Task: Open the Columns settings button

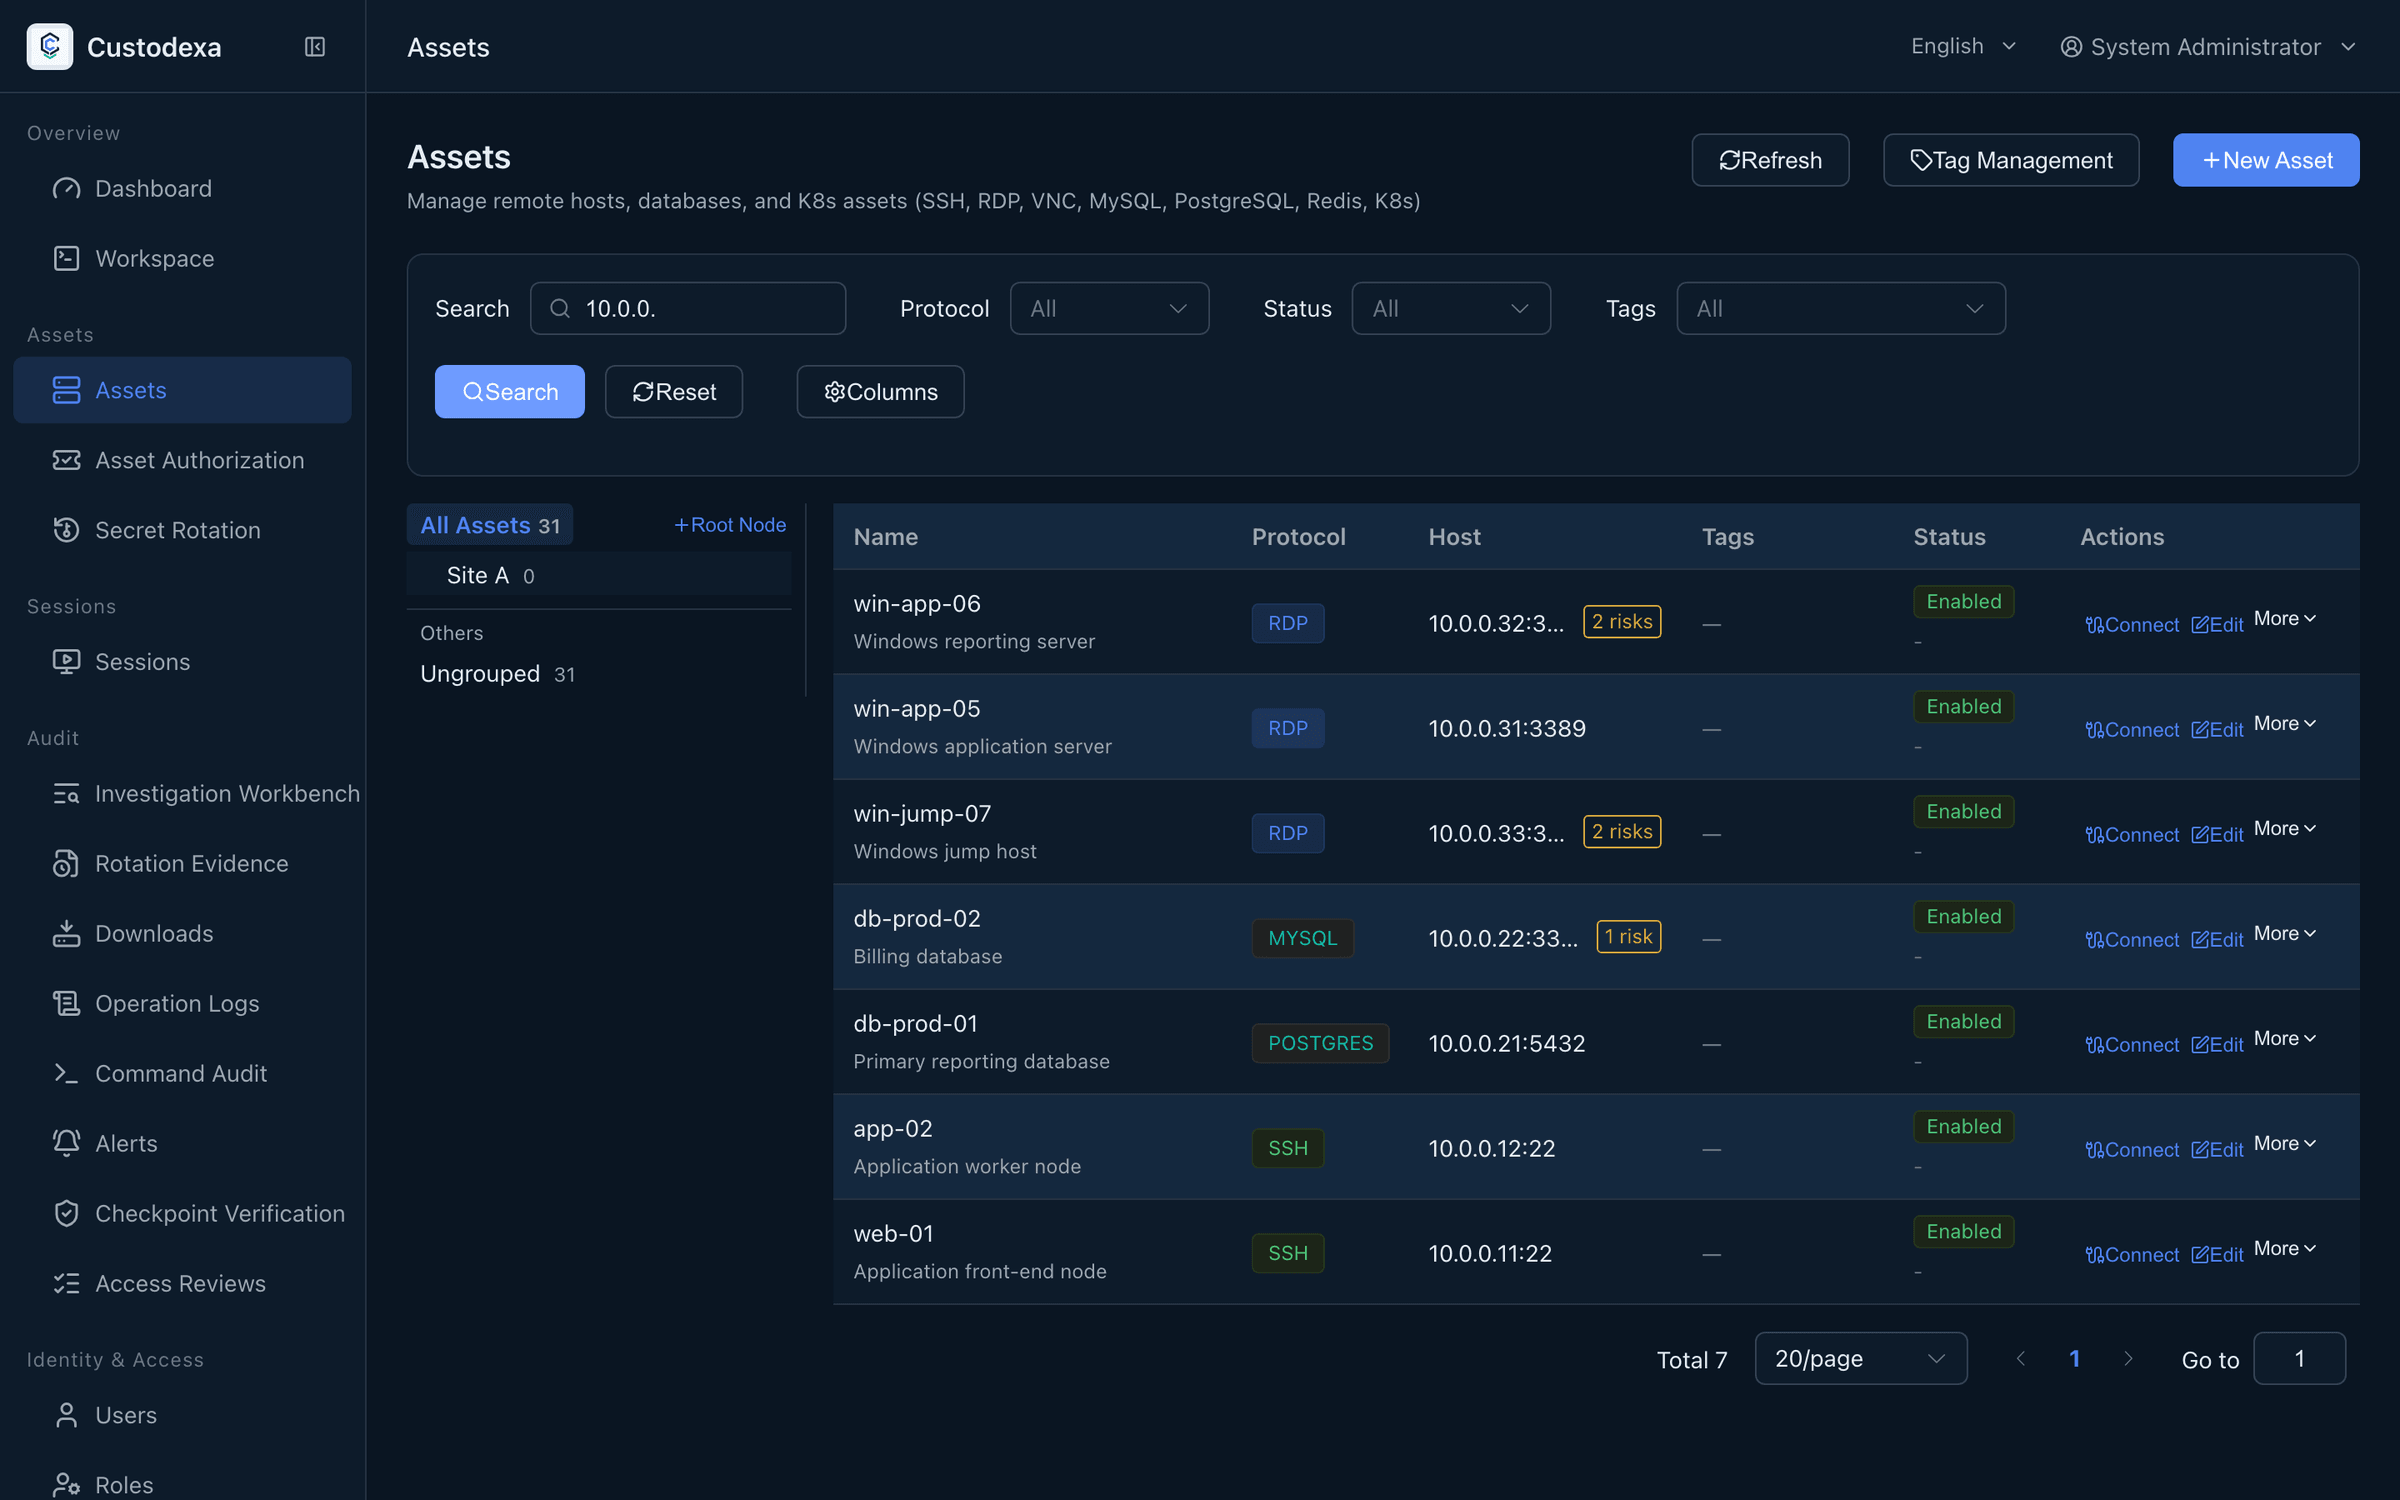Action: (880, 391)
